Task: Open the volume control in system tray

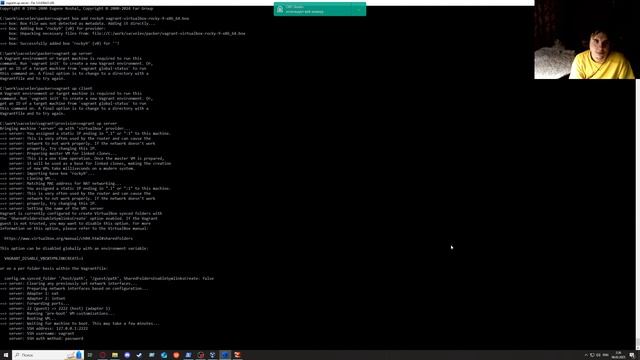Action: 598,355
